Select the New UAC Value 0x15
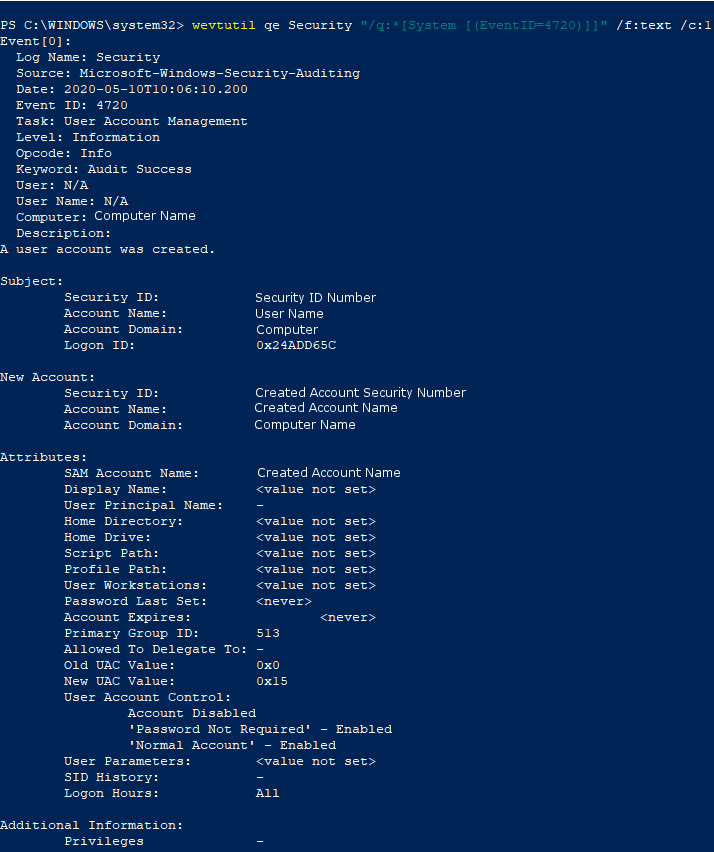714x852 pixels. tap(272, 681)
